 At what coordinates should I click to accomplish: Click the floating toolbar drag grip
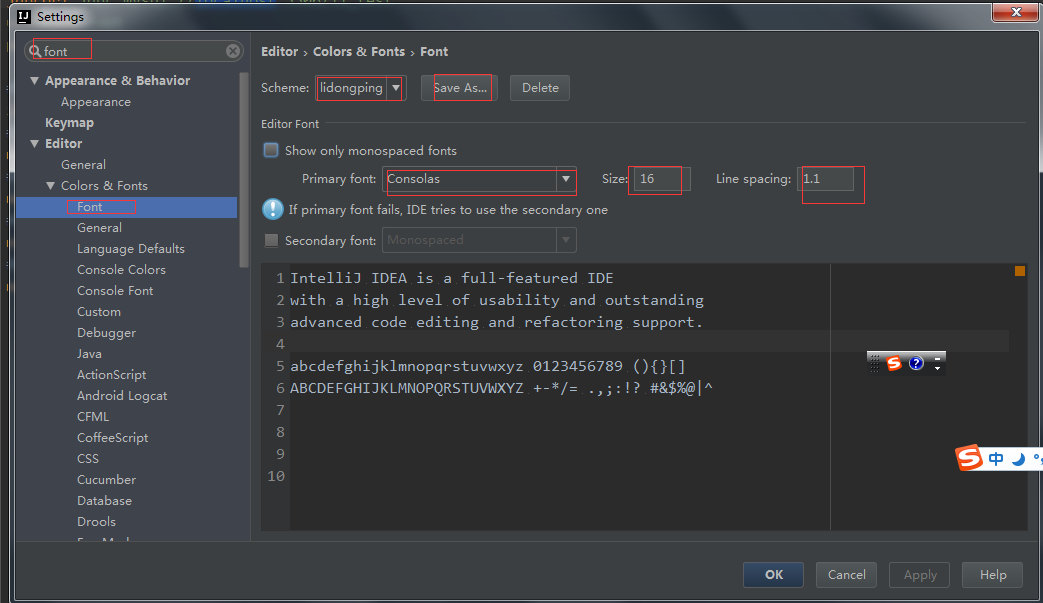[875, 363]
